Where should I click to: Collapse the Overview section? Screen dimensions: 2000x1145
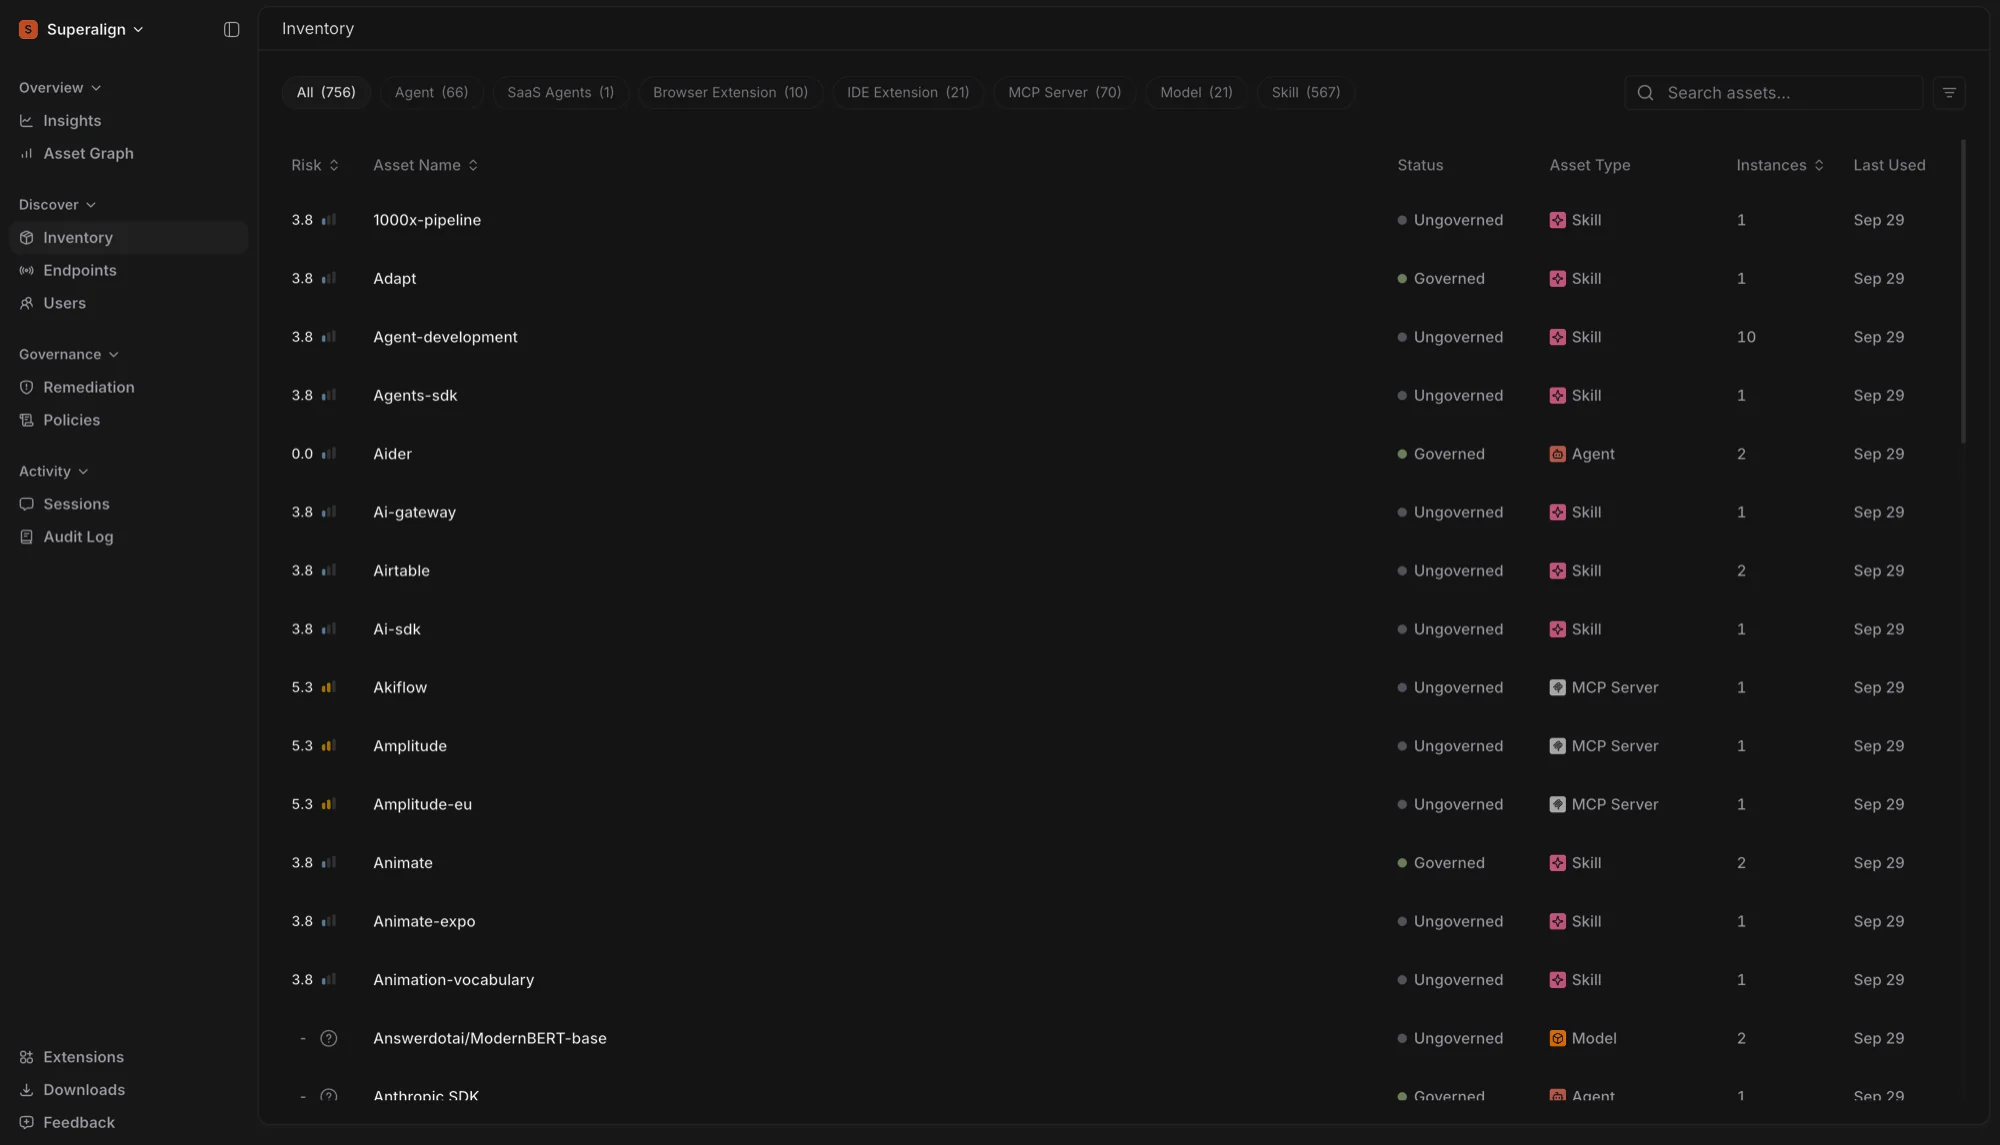coord(60,88)
